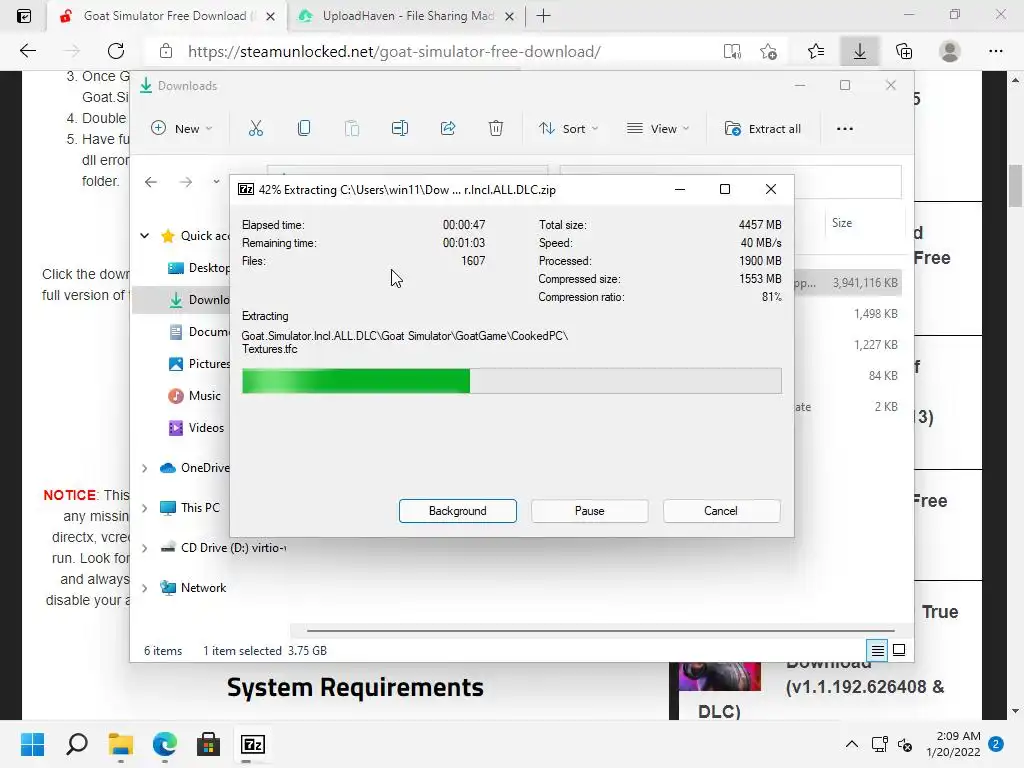Open the View dropdown menu
The height and width of the screenshot is (768, 1024).
coord(658,129)
